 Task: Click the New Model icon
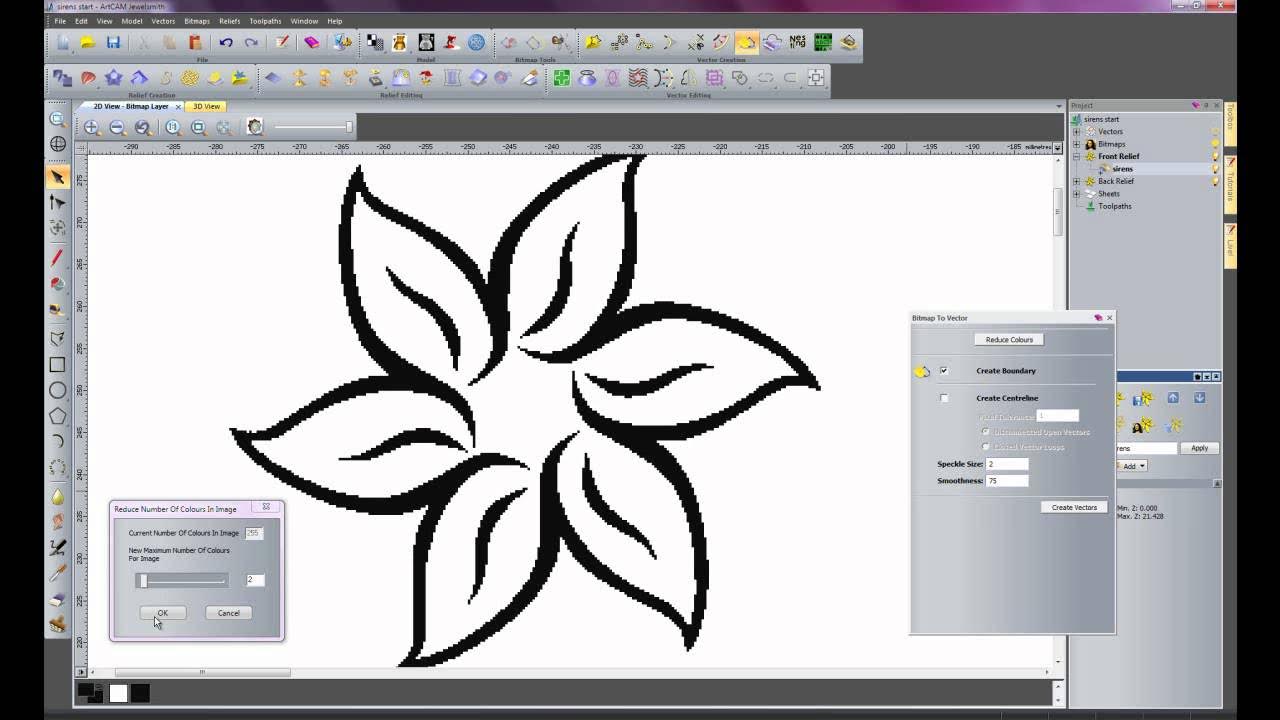[62, 42]
